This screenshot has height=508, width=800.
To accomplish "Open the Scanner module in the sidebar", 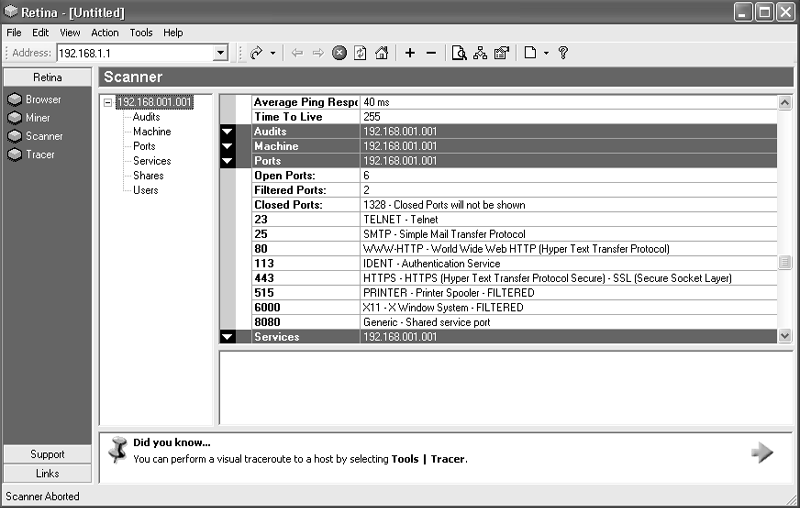I will (x=35, y=136).
